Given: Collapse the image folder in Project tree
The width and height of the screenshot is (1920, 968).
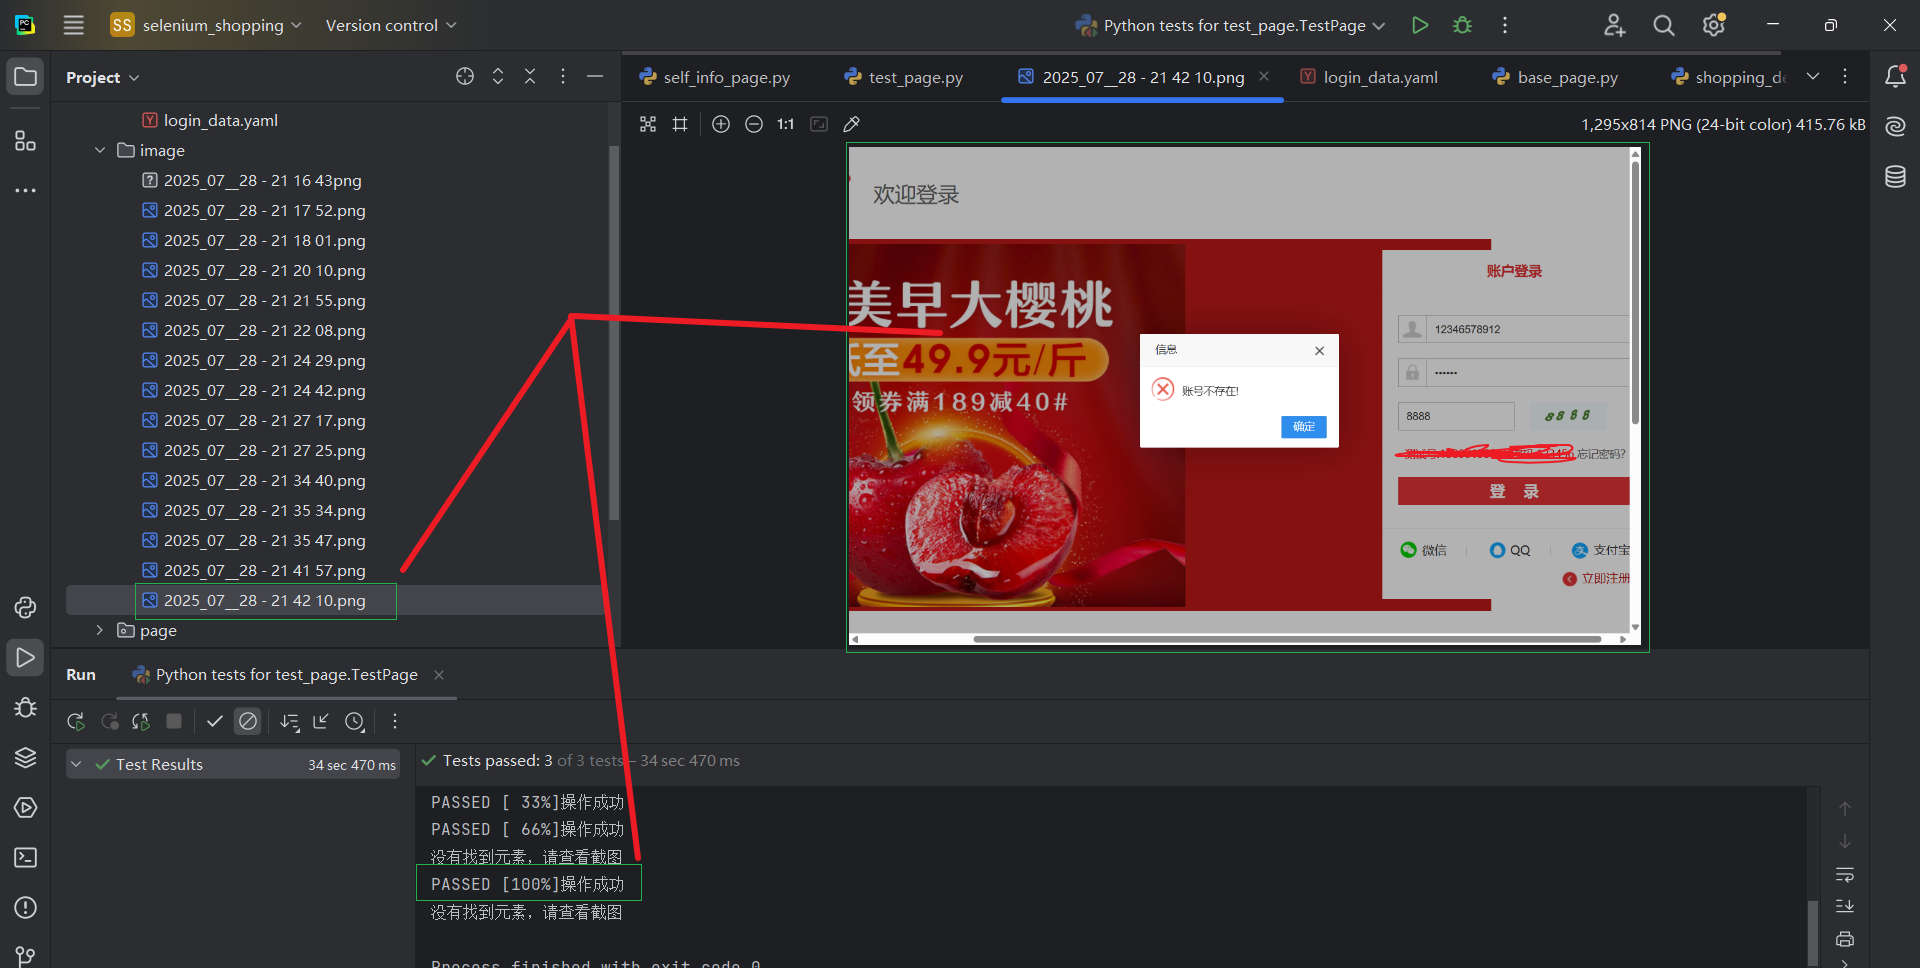Looking at the screenshot, I should pos(100,150).
